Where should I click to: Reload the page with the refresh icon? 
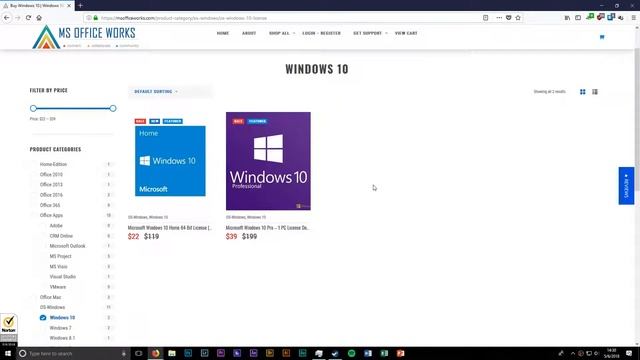click(x=28, y=18)
